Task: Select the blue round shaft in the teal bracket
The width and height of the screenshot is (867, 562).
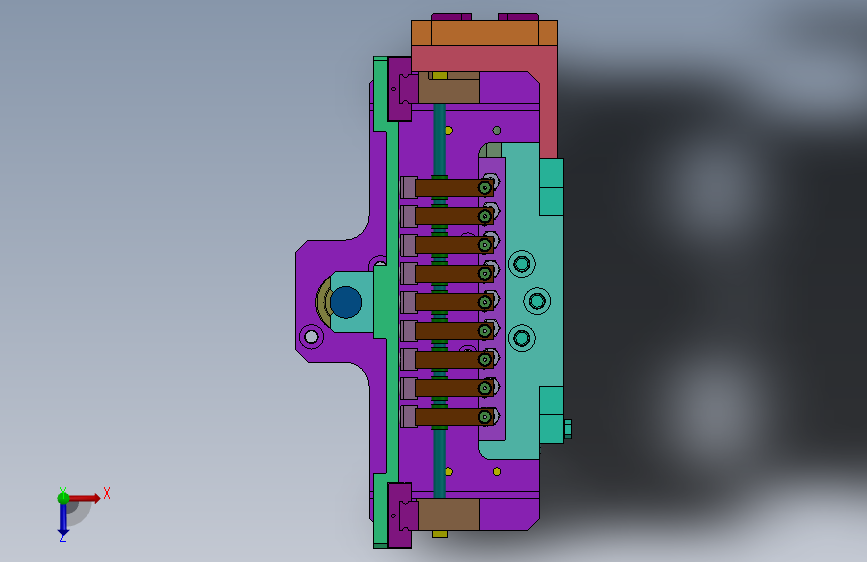Action: pyautogui.click(x=346, y=302)
